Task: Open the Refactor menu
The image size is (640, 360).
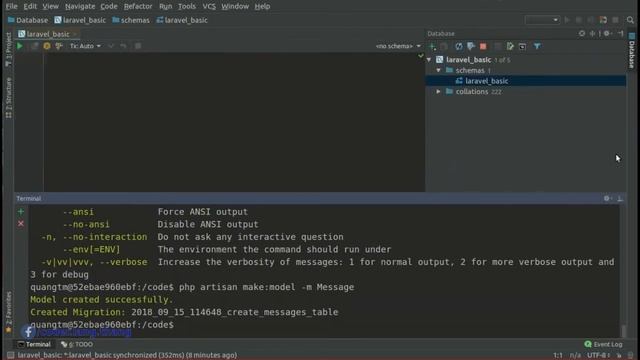Action: 138,7
